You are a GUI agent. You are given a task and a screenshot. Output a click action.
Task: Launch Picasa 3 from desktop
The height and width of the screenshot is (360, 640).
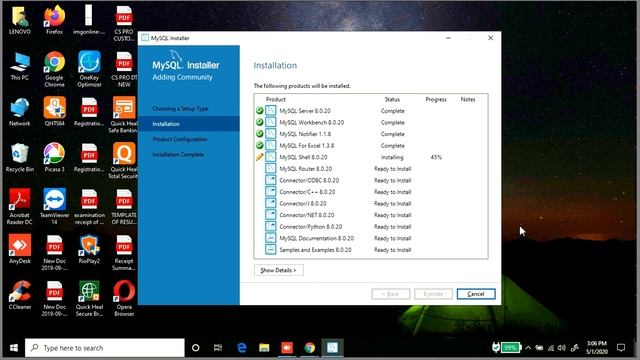(54, 158)
